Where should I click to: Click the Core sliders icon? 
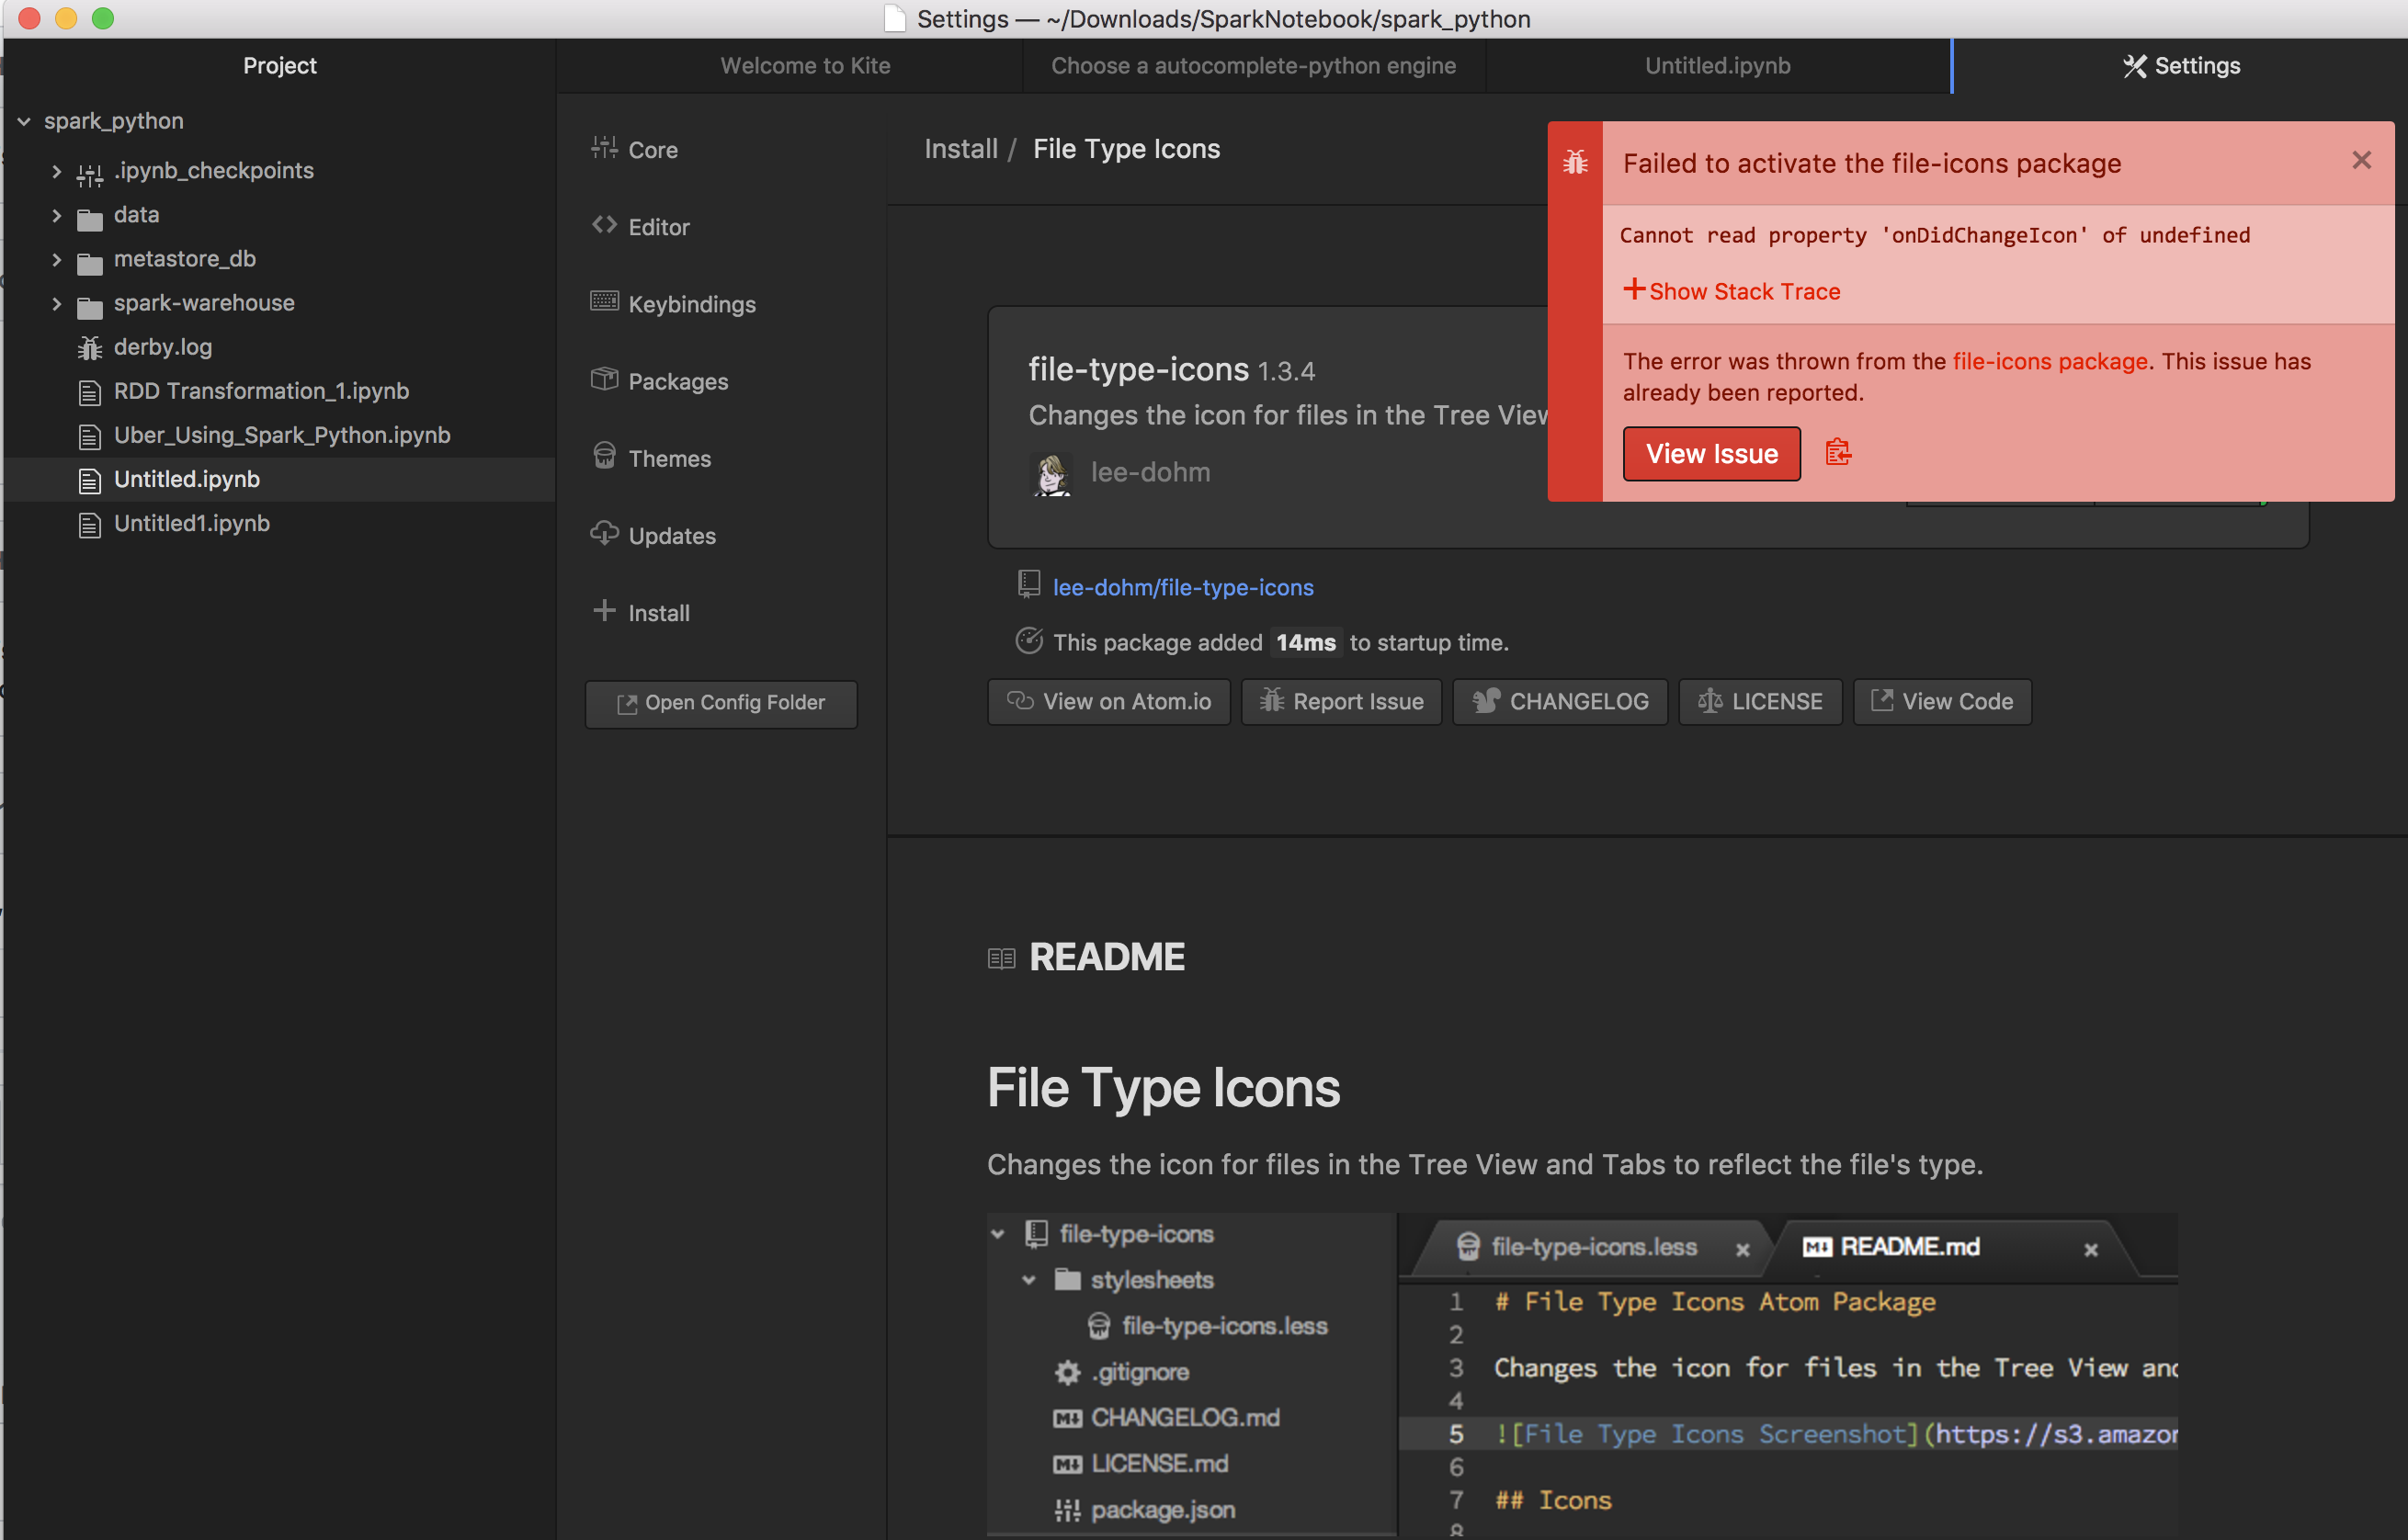coord(604,148)
